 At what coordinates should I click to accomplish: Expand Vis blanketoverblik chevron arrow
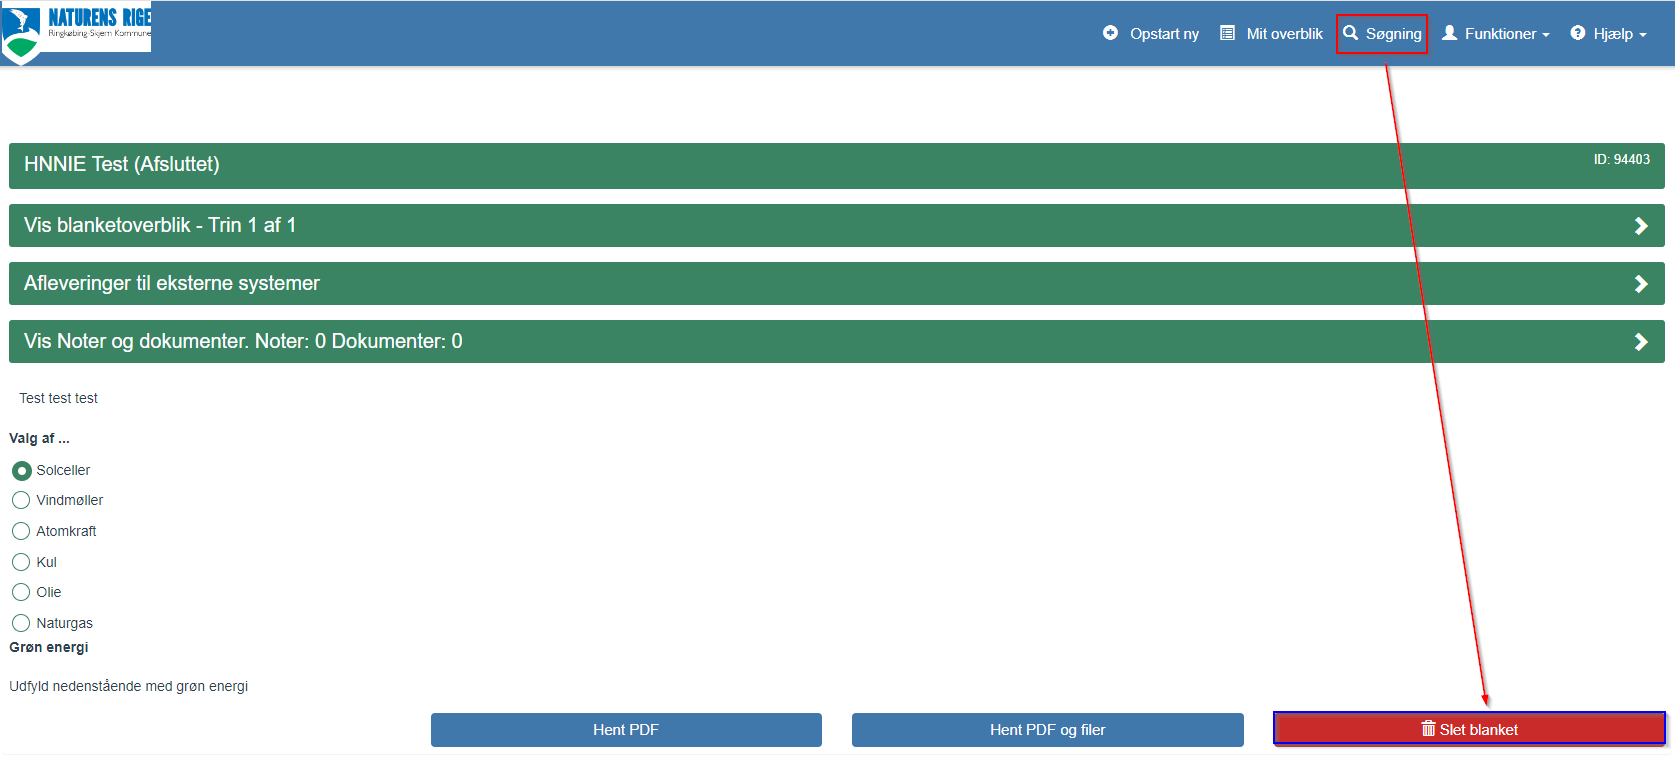[x=1641, y=226]
